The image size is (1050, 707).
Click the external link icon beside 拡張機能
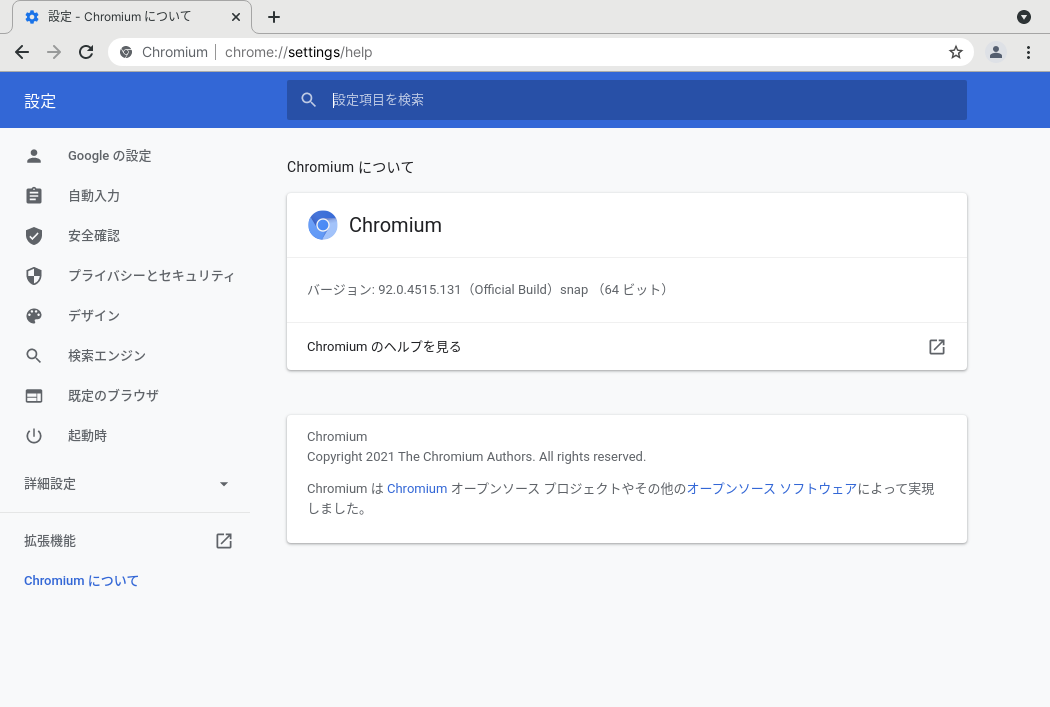point(224,541)
